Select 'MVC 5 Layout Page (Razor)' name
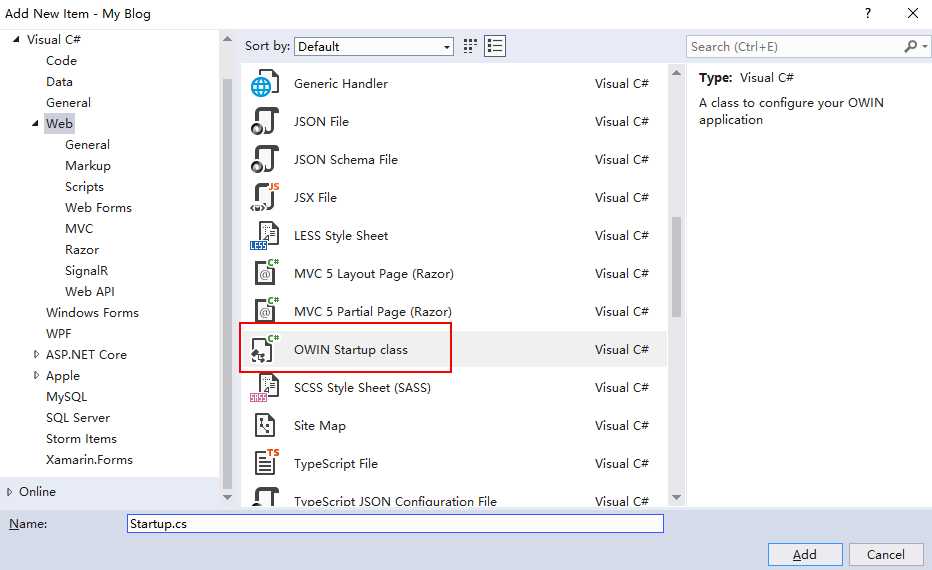The height and width of the screenshot is (570, 932). [374, 273]
